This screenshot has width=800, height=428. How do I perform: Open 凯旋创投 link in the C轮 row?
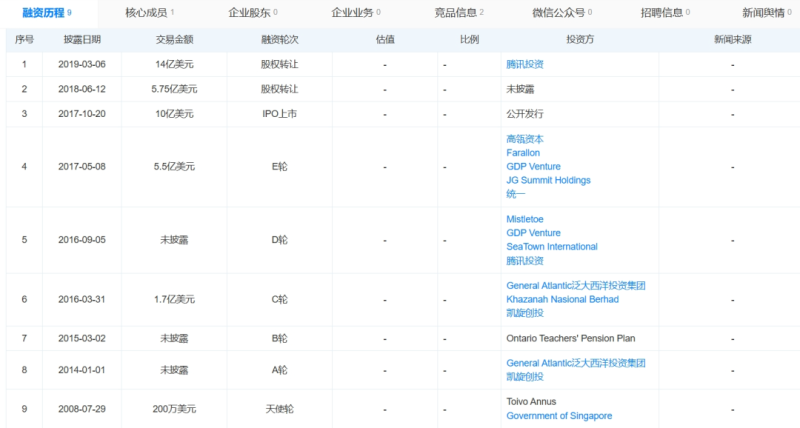point(525,313)
